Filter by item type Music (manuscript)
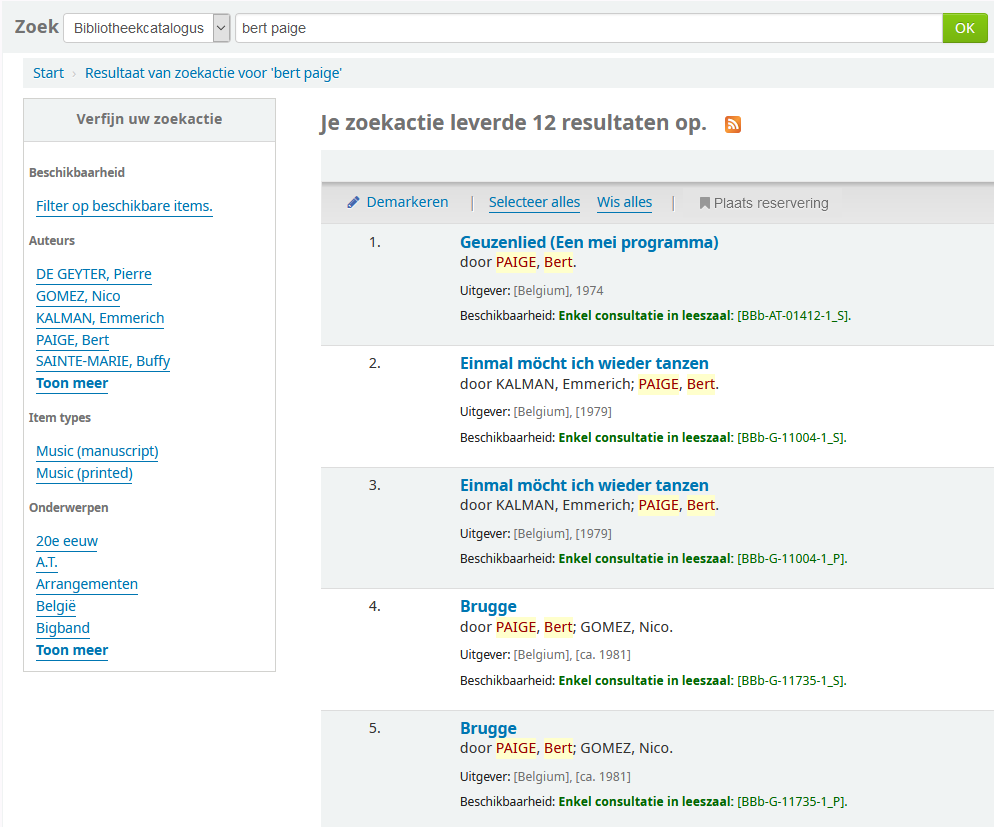 point(97,452)
